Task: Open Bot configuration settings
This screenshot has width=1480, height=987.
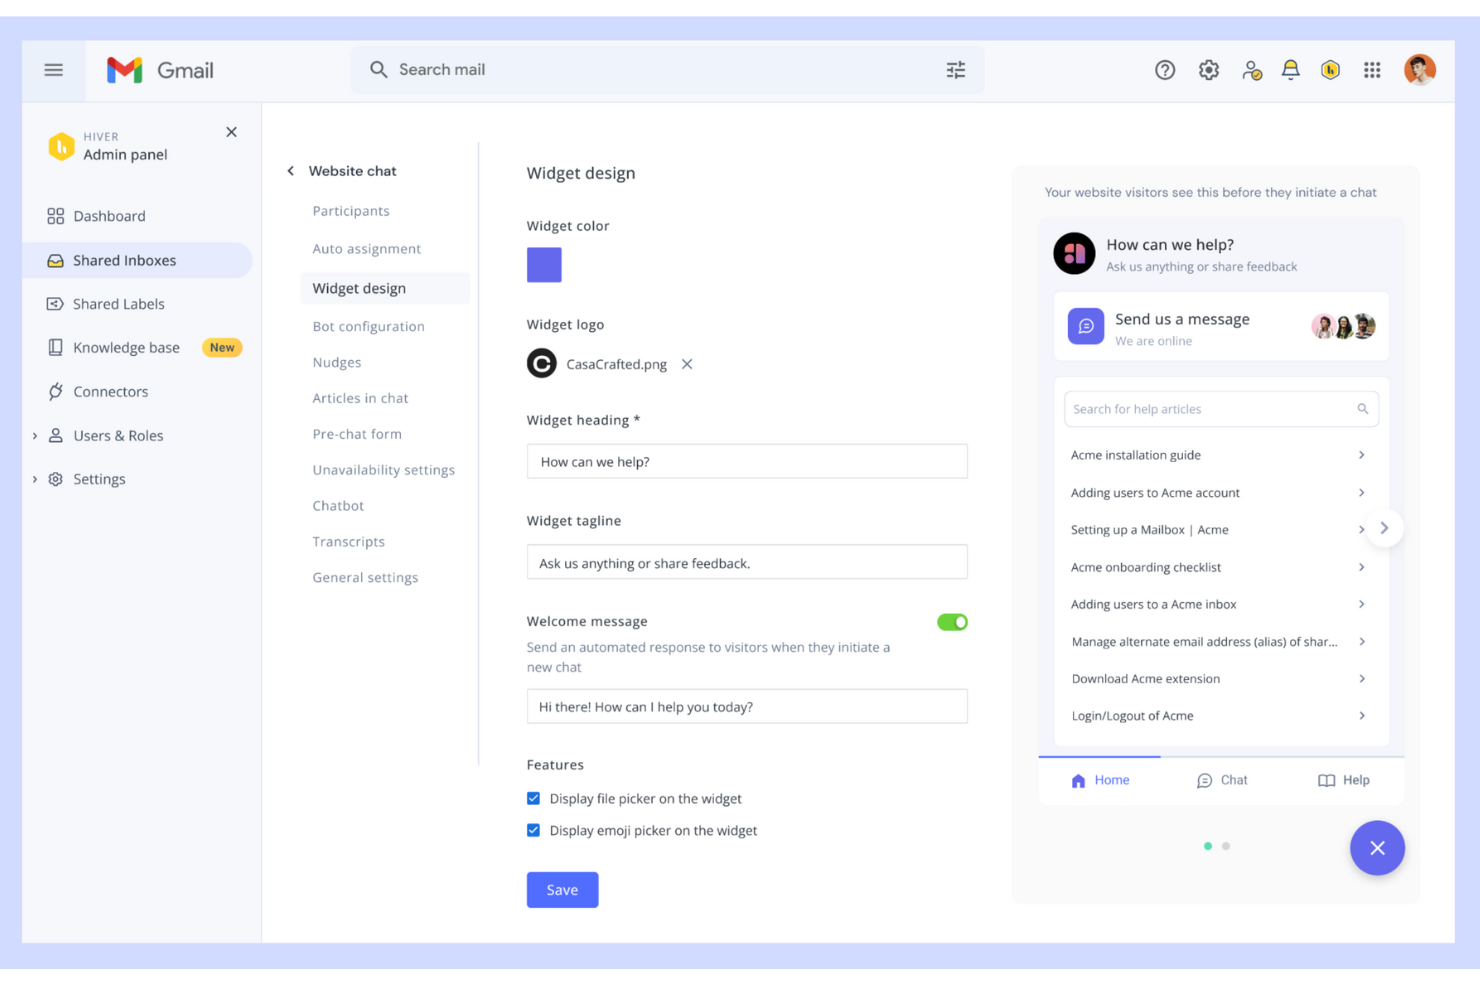Action: 368,325
